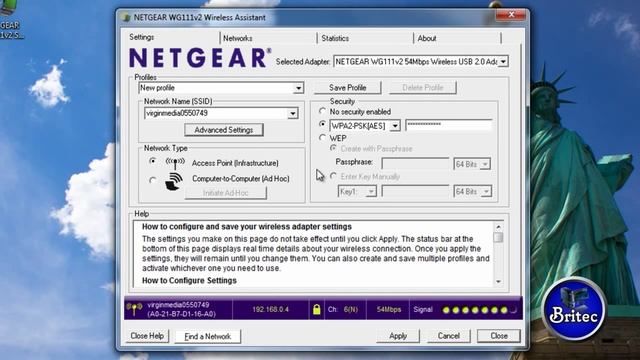This screenshot has width=640, height=360.
Task: Click the Close button at bottom
Action: pos(499,336)
